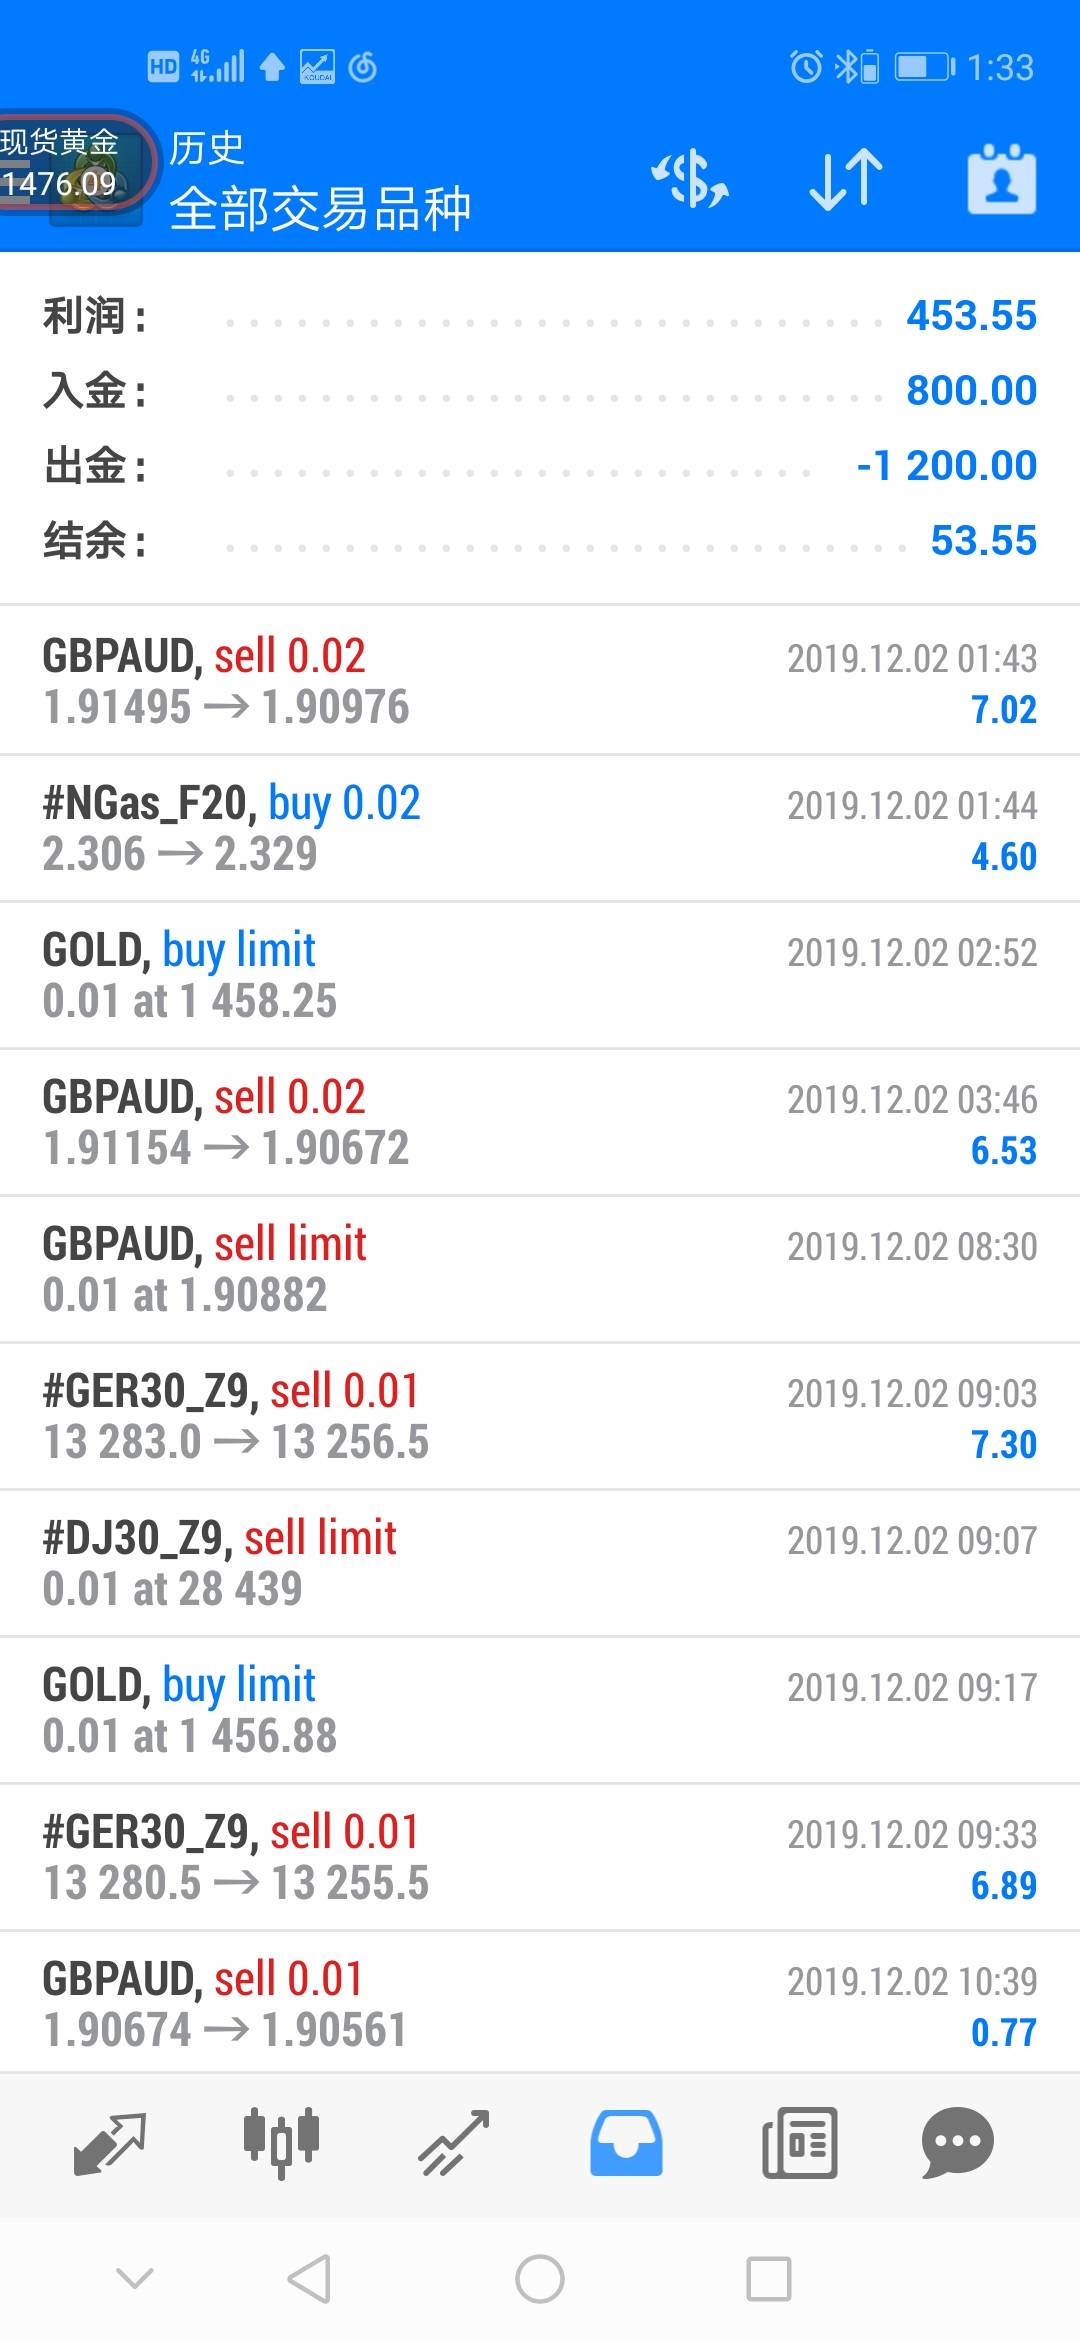Open the GBPAUD sell limit at 1.90882

[540, 1269]
